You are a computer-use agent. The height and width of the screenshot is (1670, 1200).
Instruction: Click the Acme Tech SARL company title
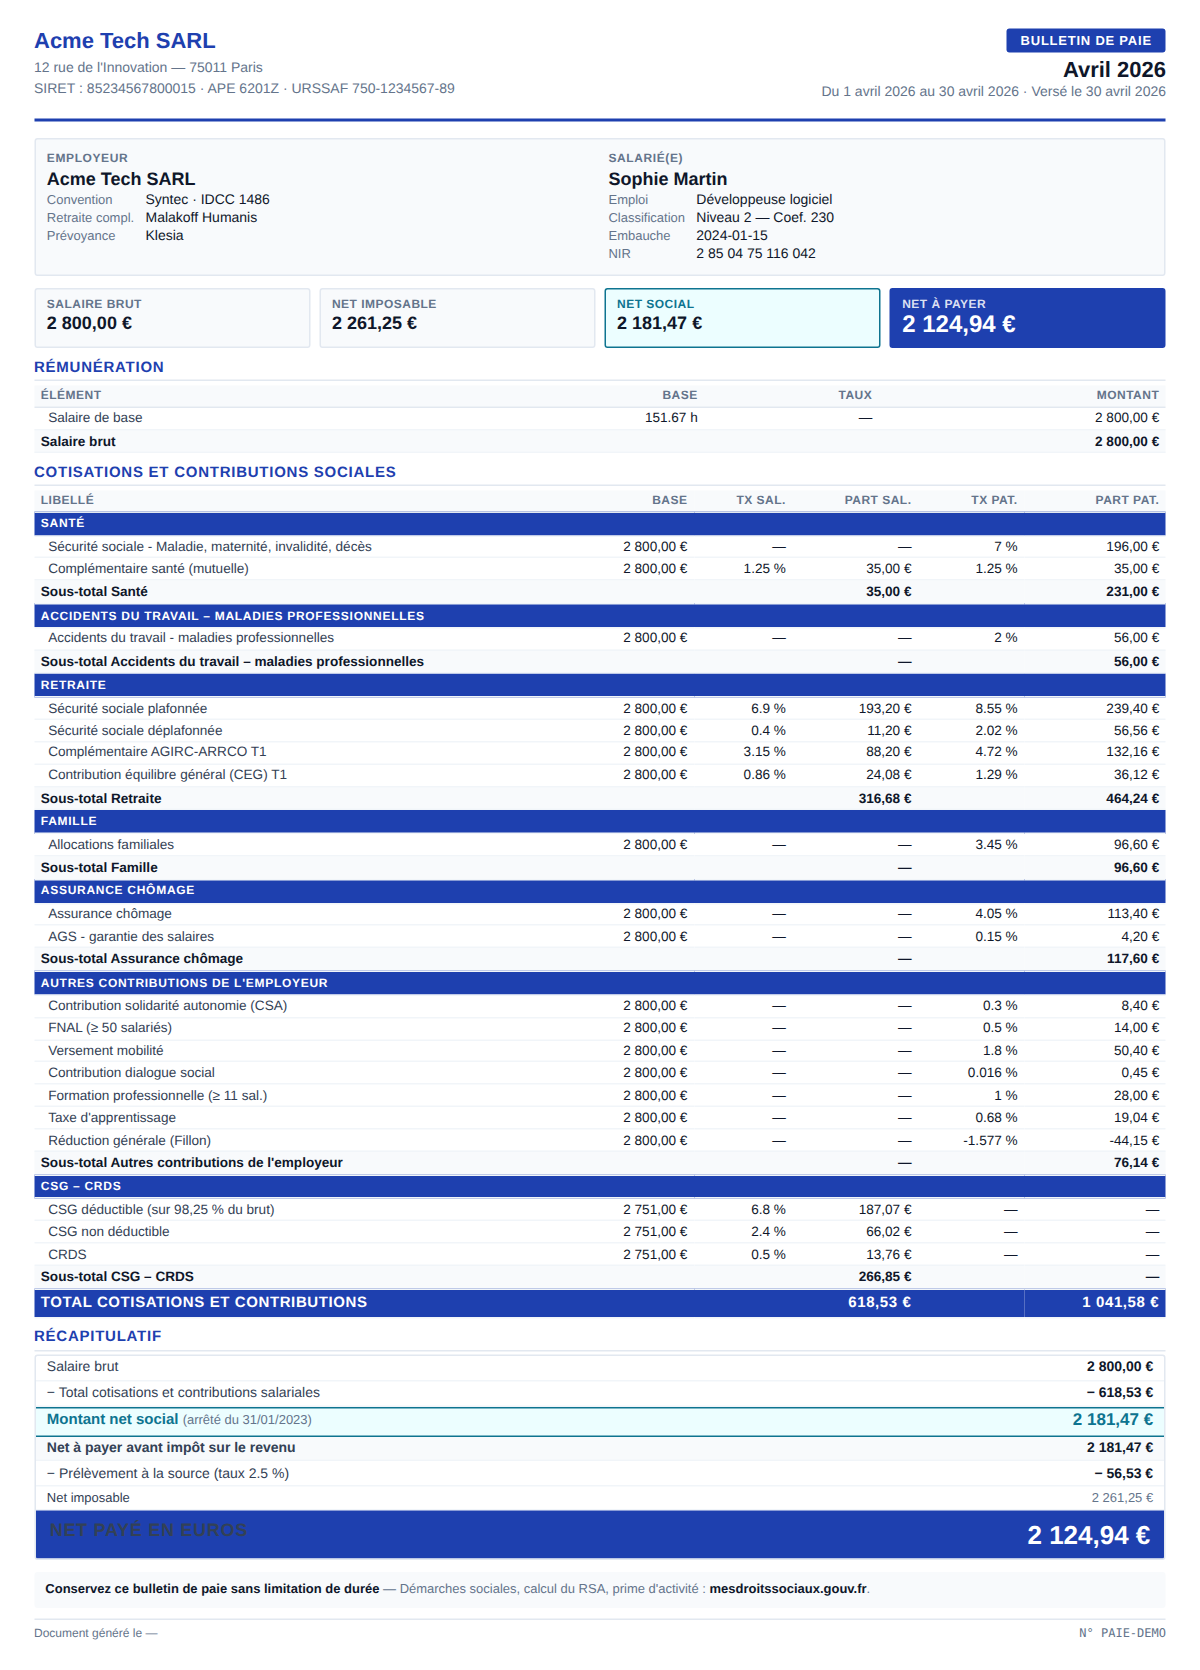click(125, 41)
